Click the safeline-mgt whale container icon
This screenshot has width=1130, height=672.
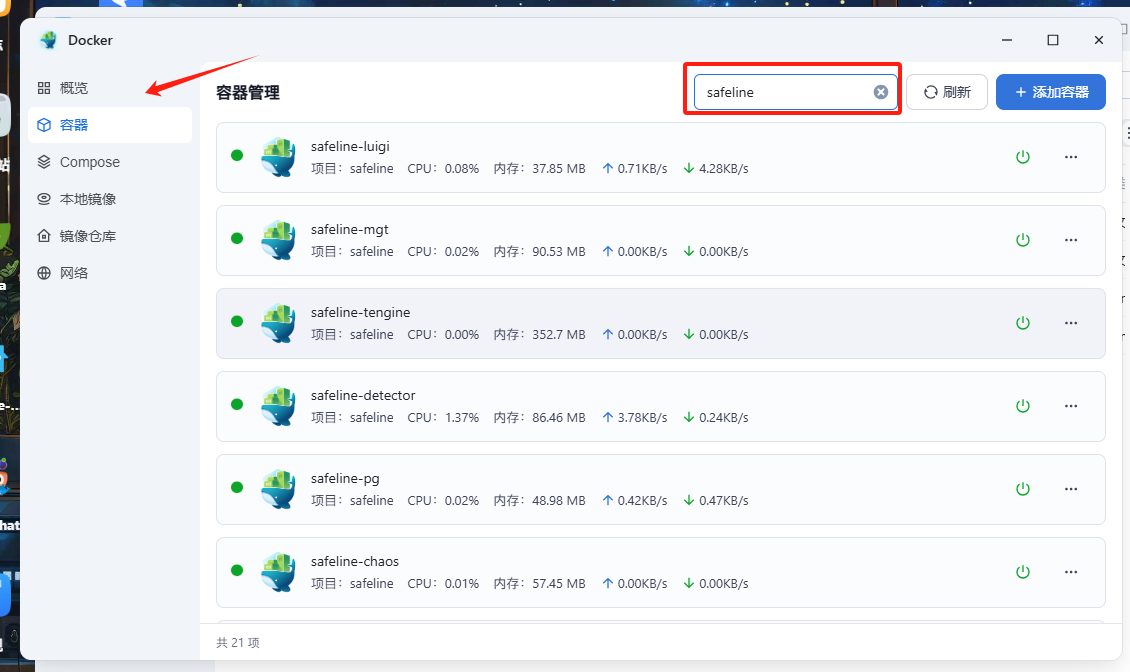coord(278,240)
